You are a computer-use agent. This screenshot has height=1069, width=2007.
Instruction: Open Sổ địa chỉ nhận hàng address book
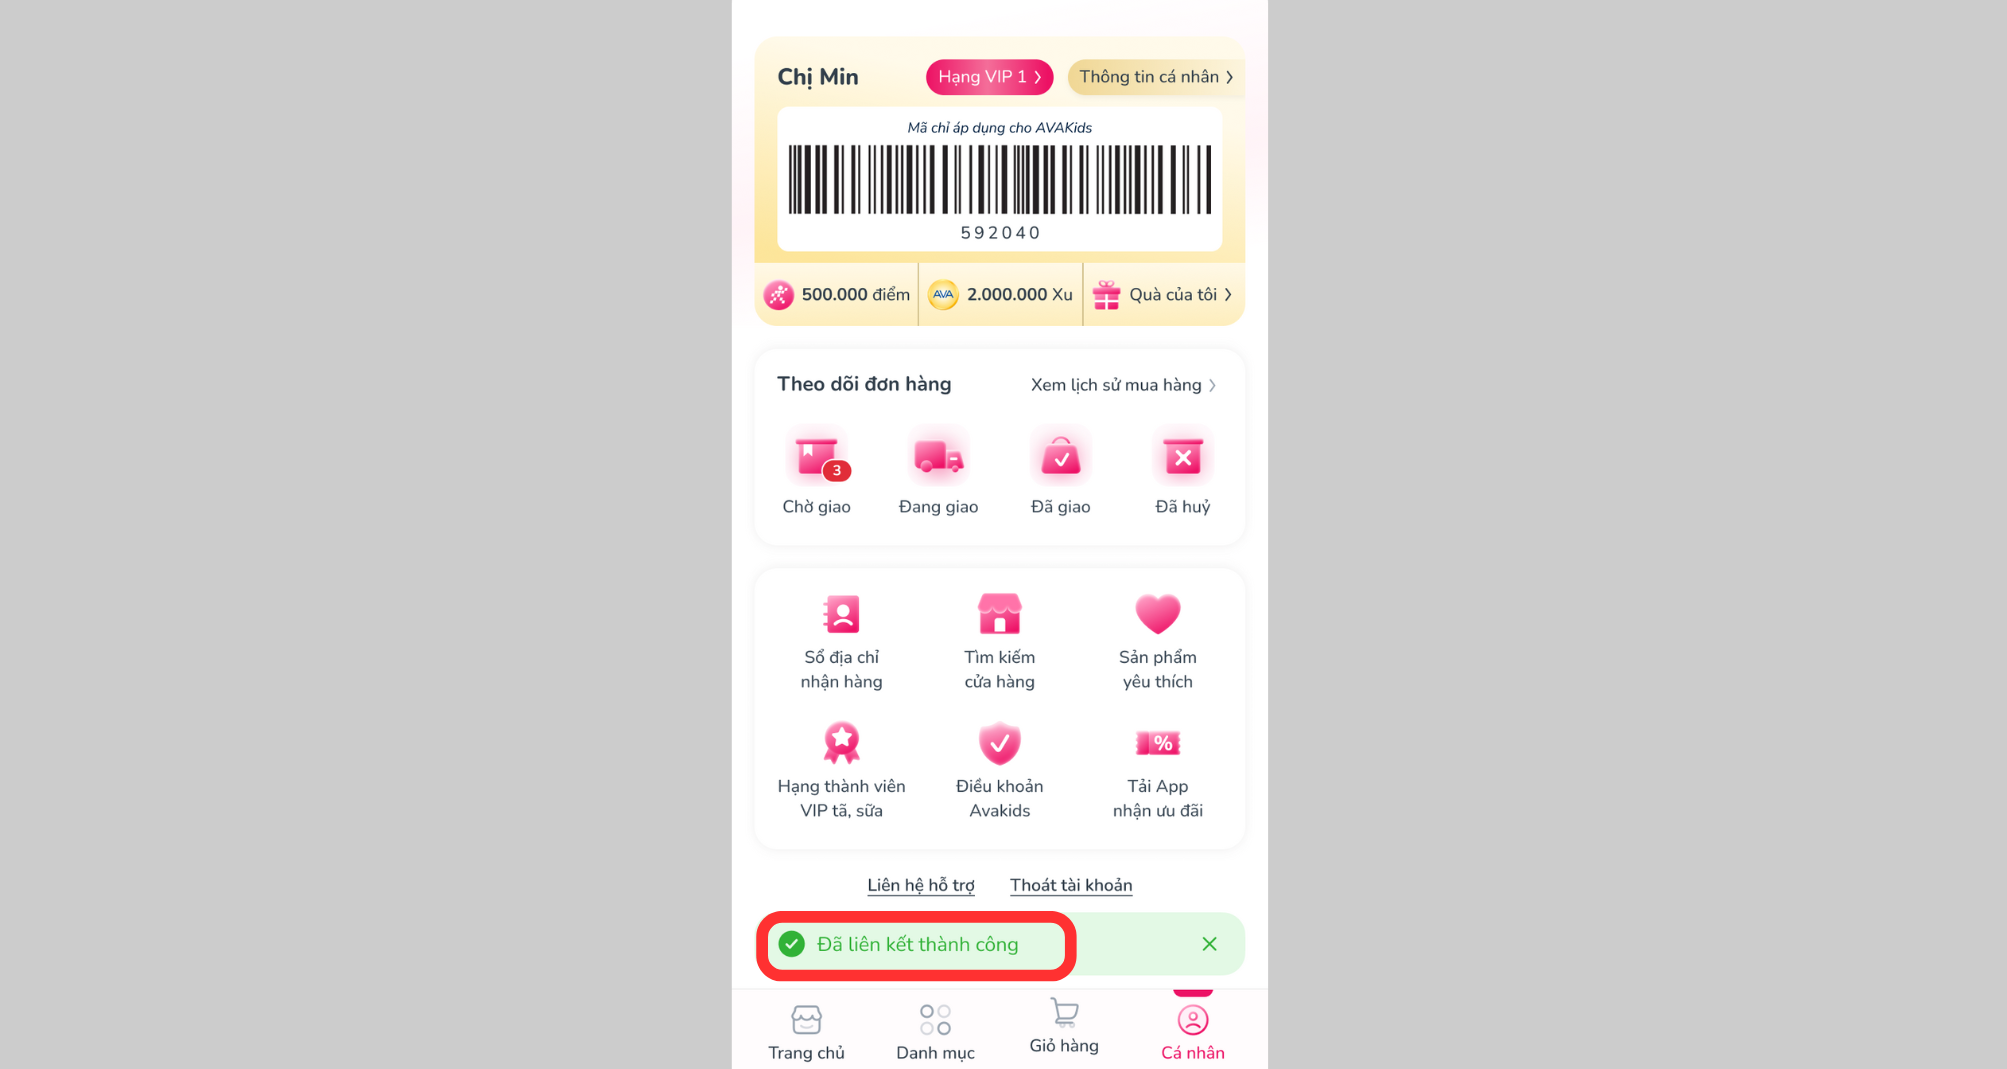tap(841, 615)
